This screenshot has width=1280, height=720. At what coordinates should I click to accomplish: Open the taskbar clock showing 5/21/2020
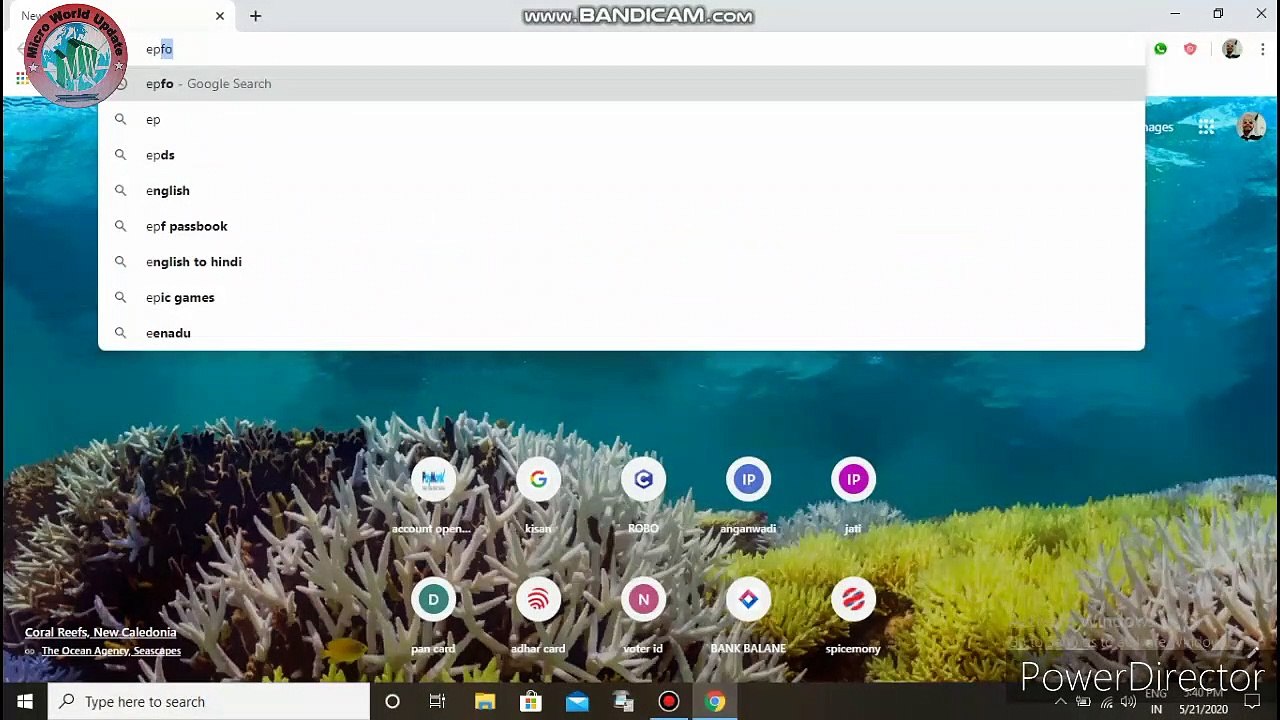[1203, 702]
